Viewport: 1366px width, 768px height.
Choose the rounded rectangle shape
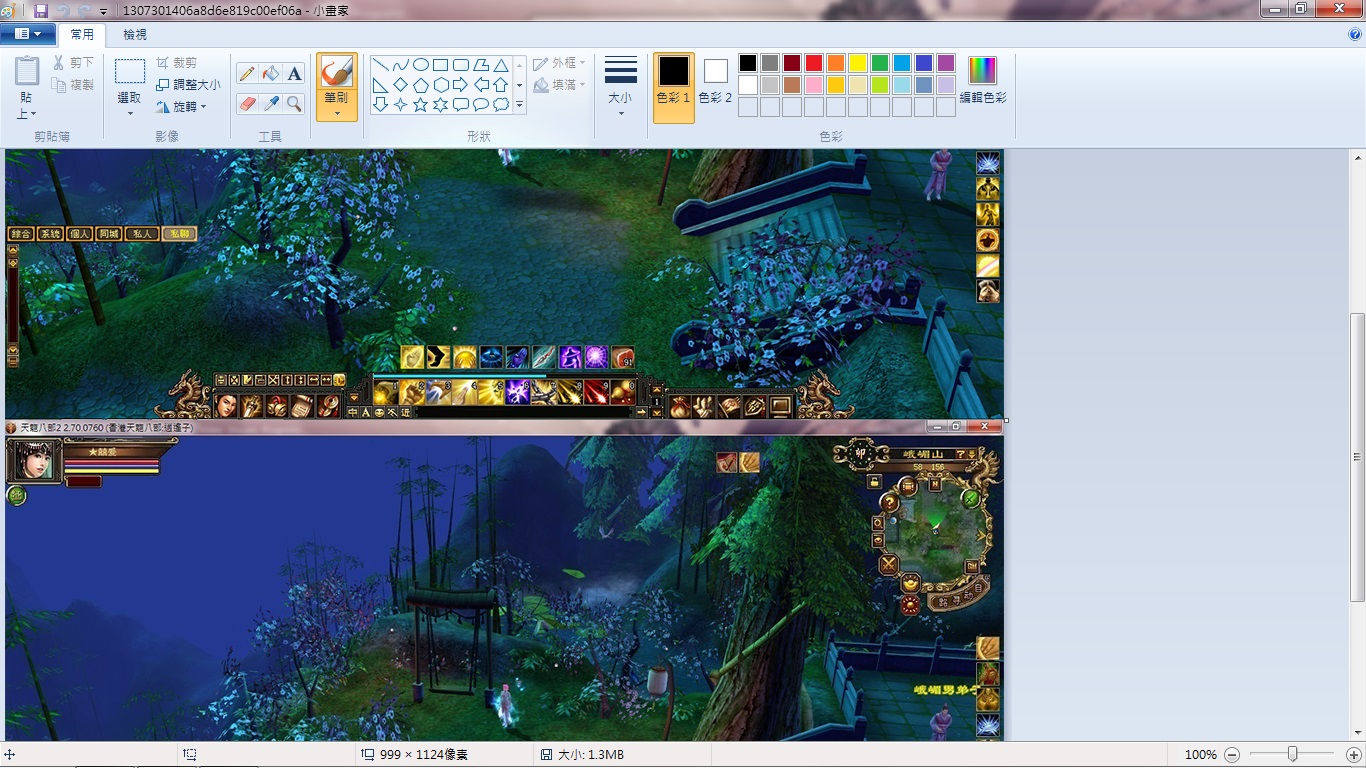(461, 65)
